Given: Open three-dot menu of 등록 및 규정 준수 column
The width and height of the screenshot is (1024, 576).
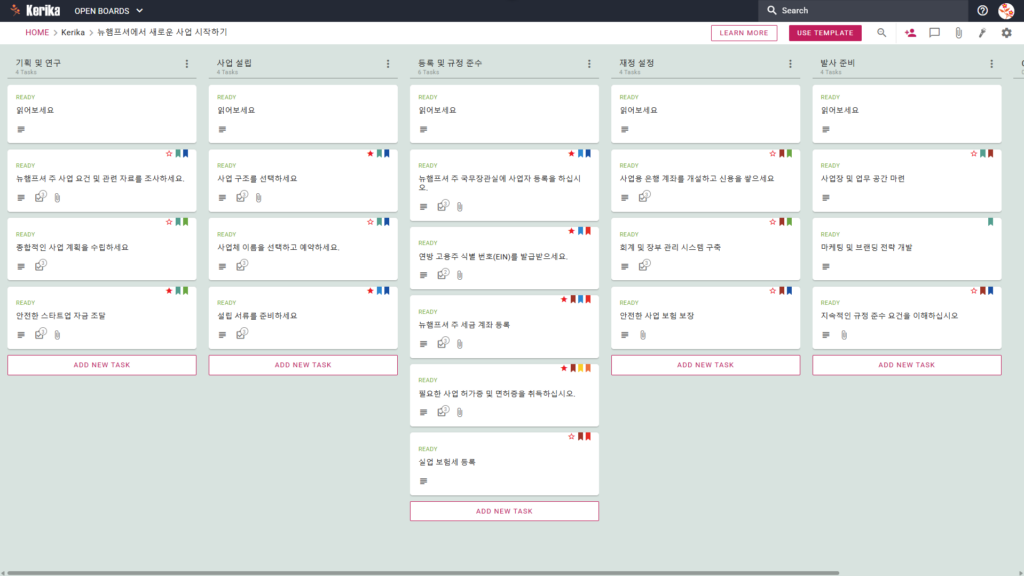Looking at the screenshot, I should point(589,64).
